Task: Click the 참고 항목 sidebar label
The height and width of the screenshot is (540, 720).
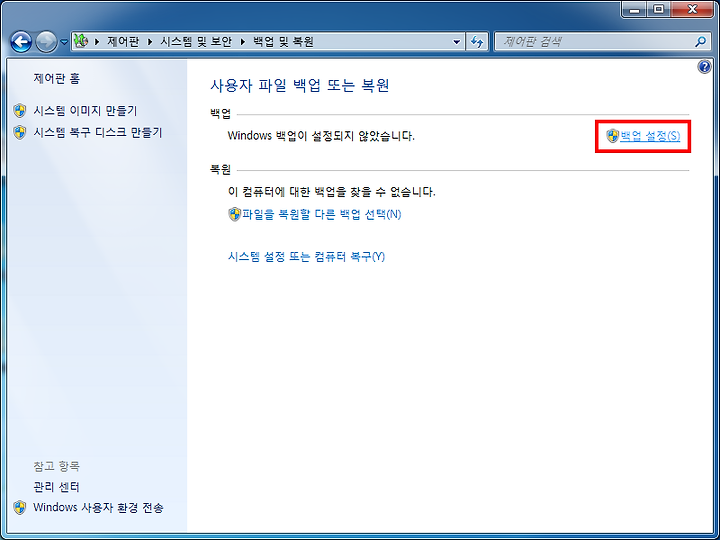Action: coord(56,466)
